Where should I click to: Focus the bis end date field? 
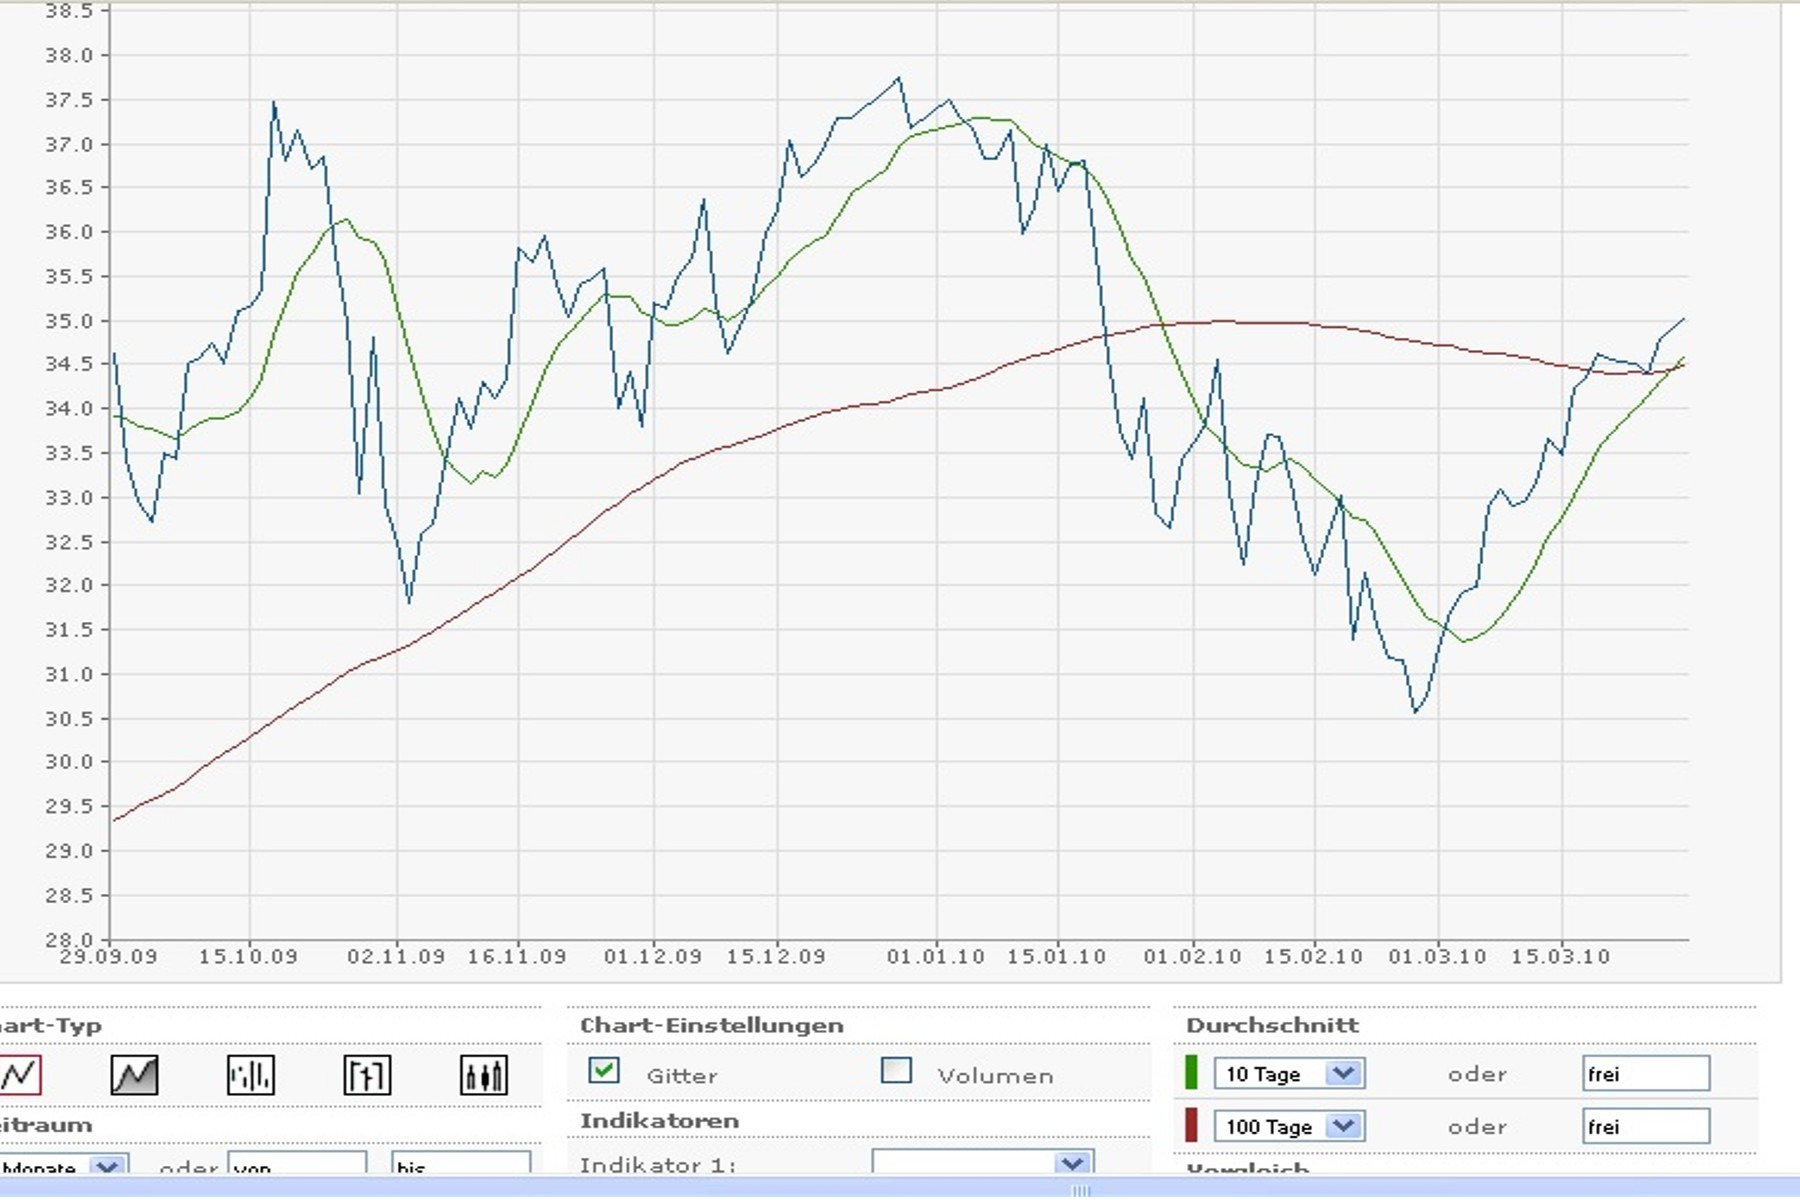pos(460,1166)
